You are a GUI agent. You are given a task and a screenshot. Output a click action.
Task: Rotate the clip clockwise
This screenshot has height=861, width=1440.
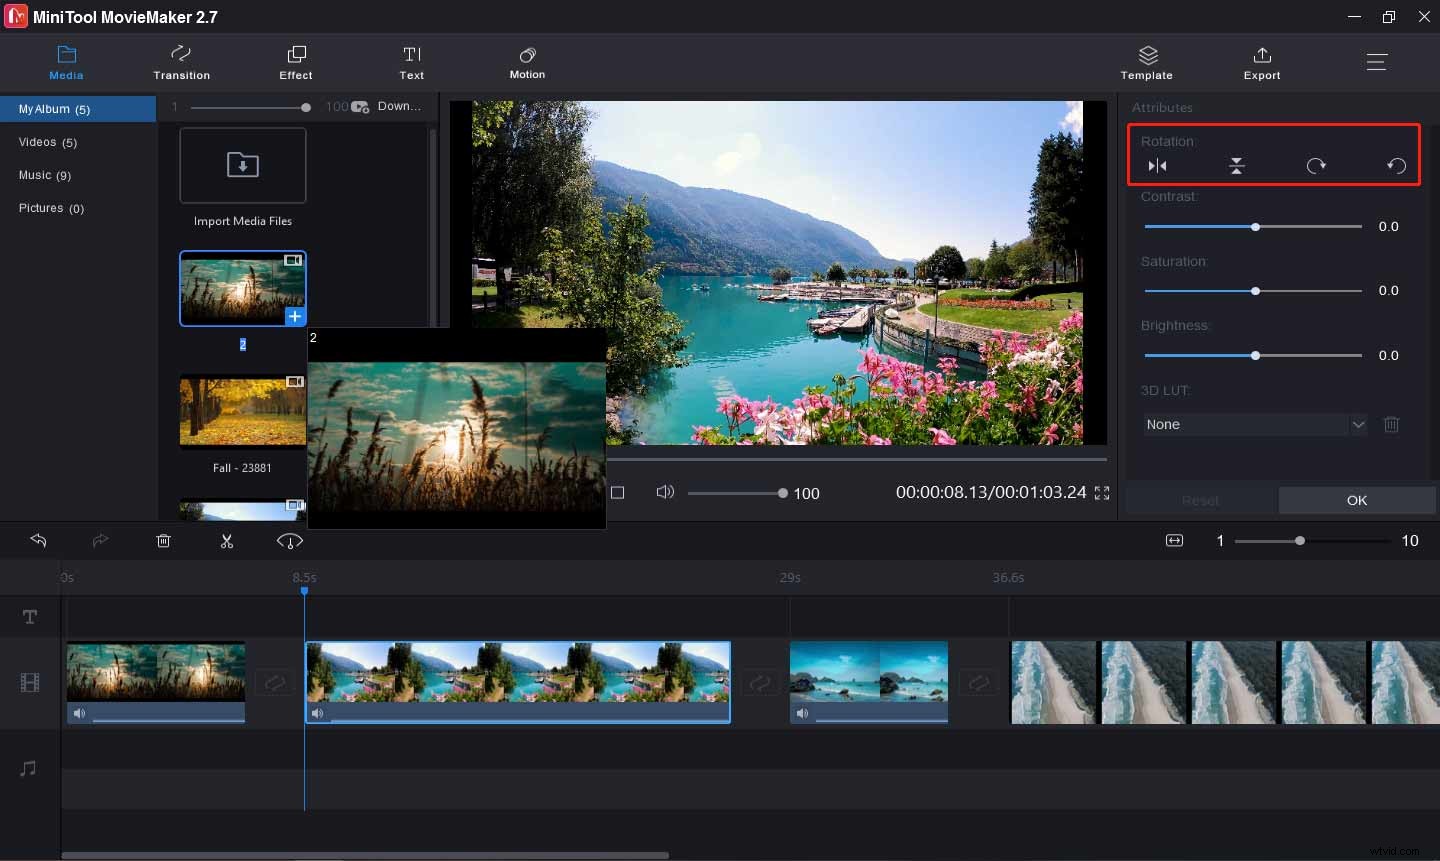(1317, 165)
